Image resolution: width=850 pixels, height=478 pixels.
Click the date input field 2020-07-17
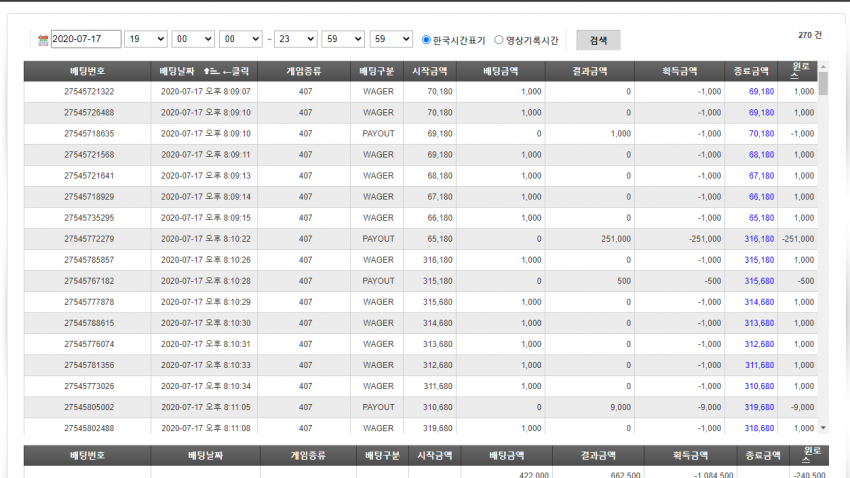point(86,39)
